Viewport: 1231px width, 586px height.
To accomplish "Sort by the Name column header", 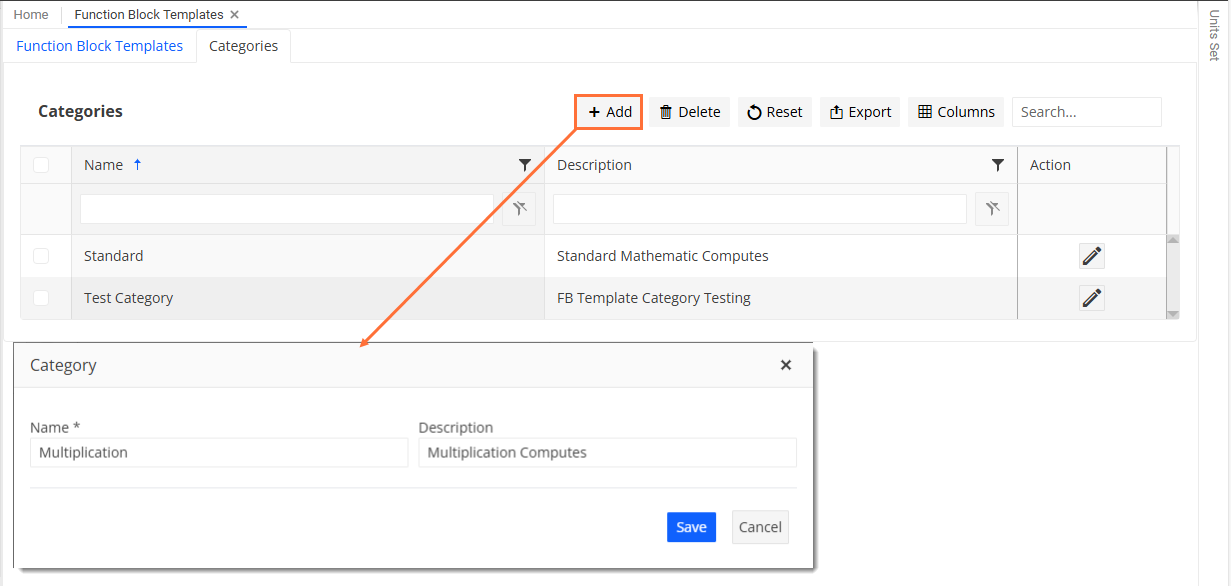I will click(x=104, y=165).
